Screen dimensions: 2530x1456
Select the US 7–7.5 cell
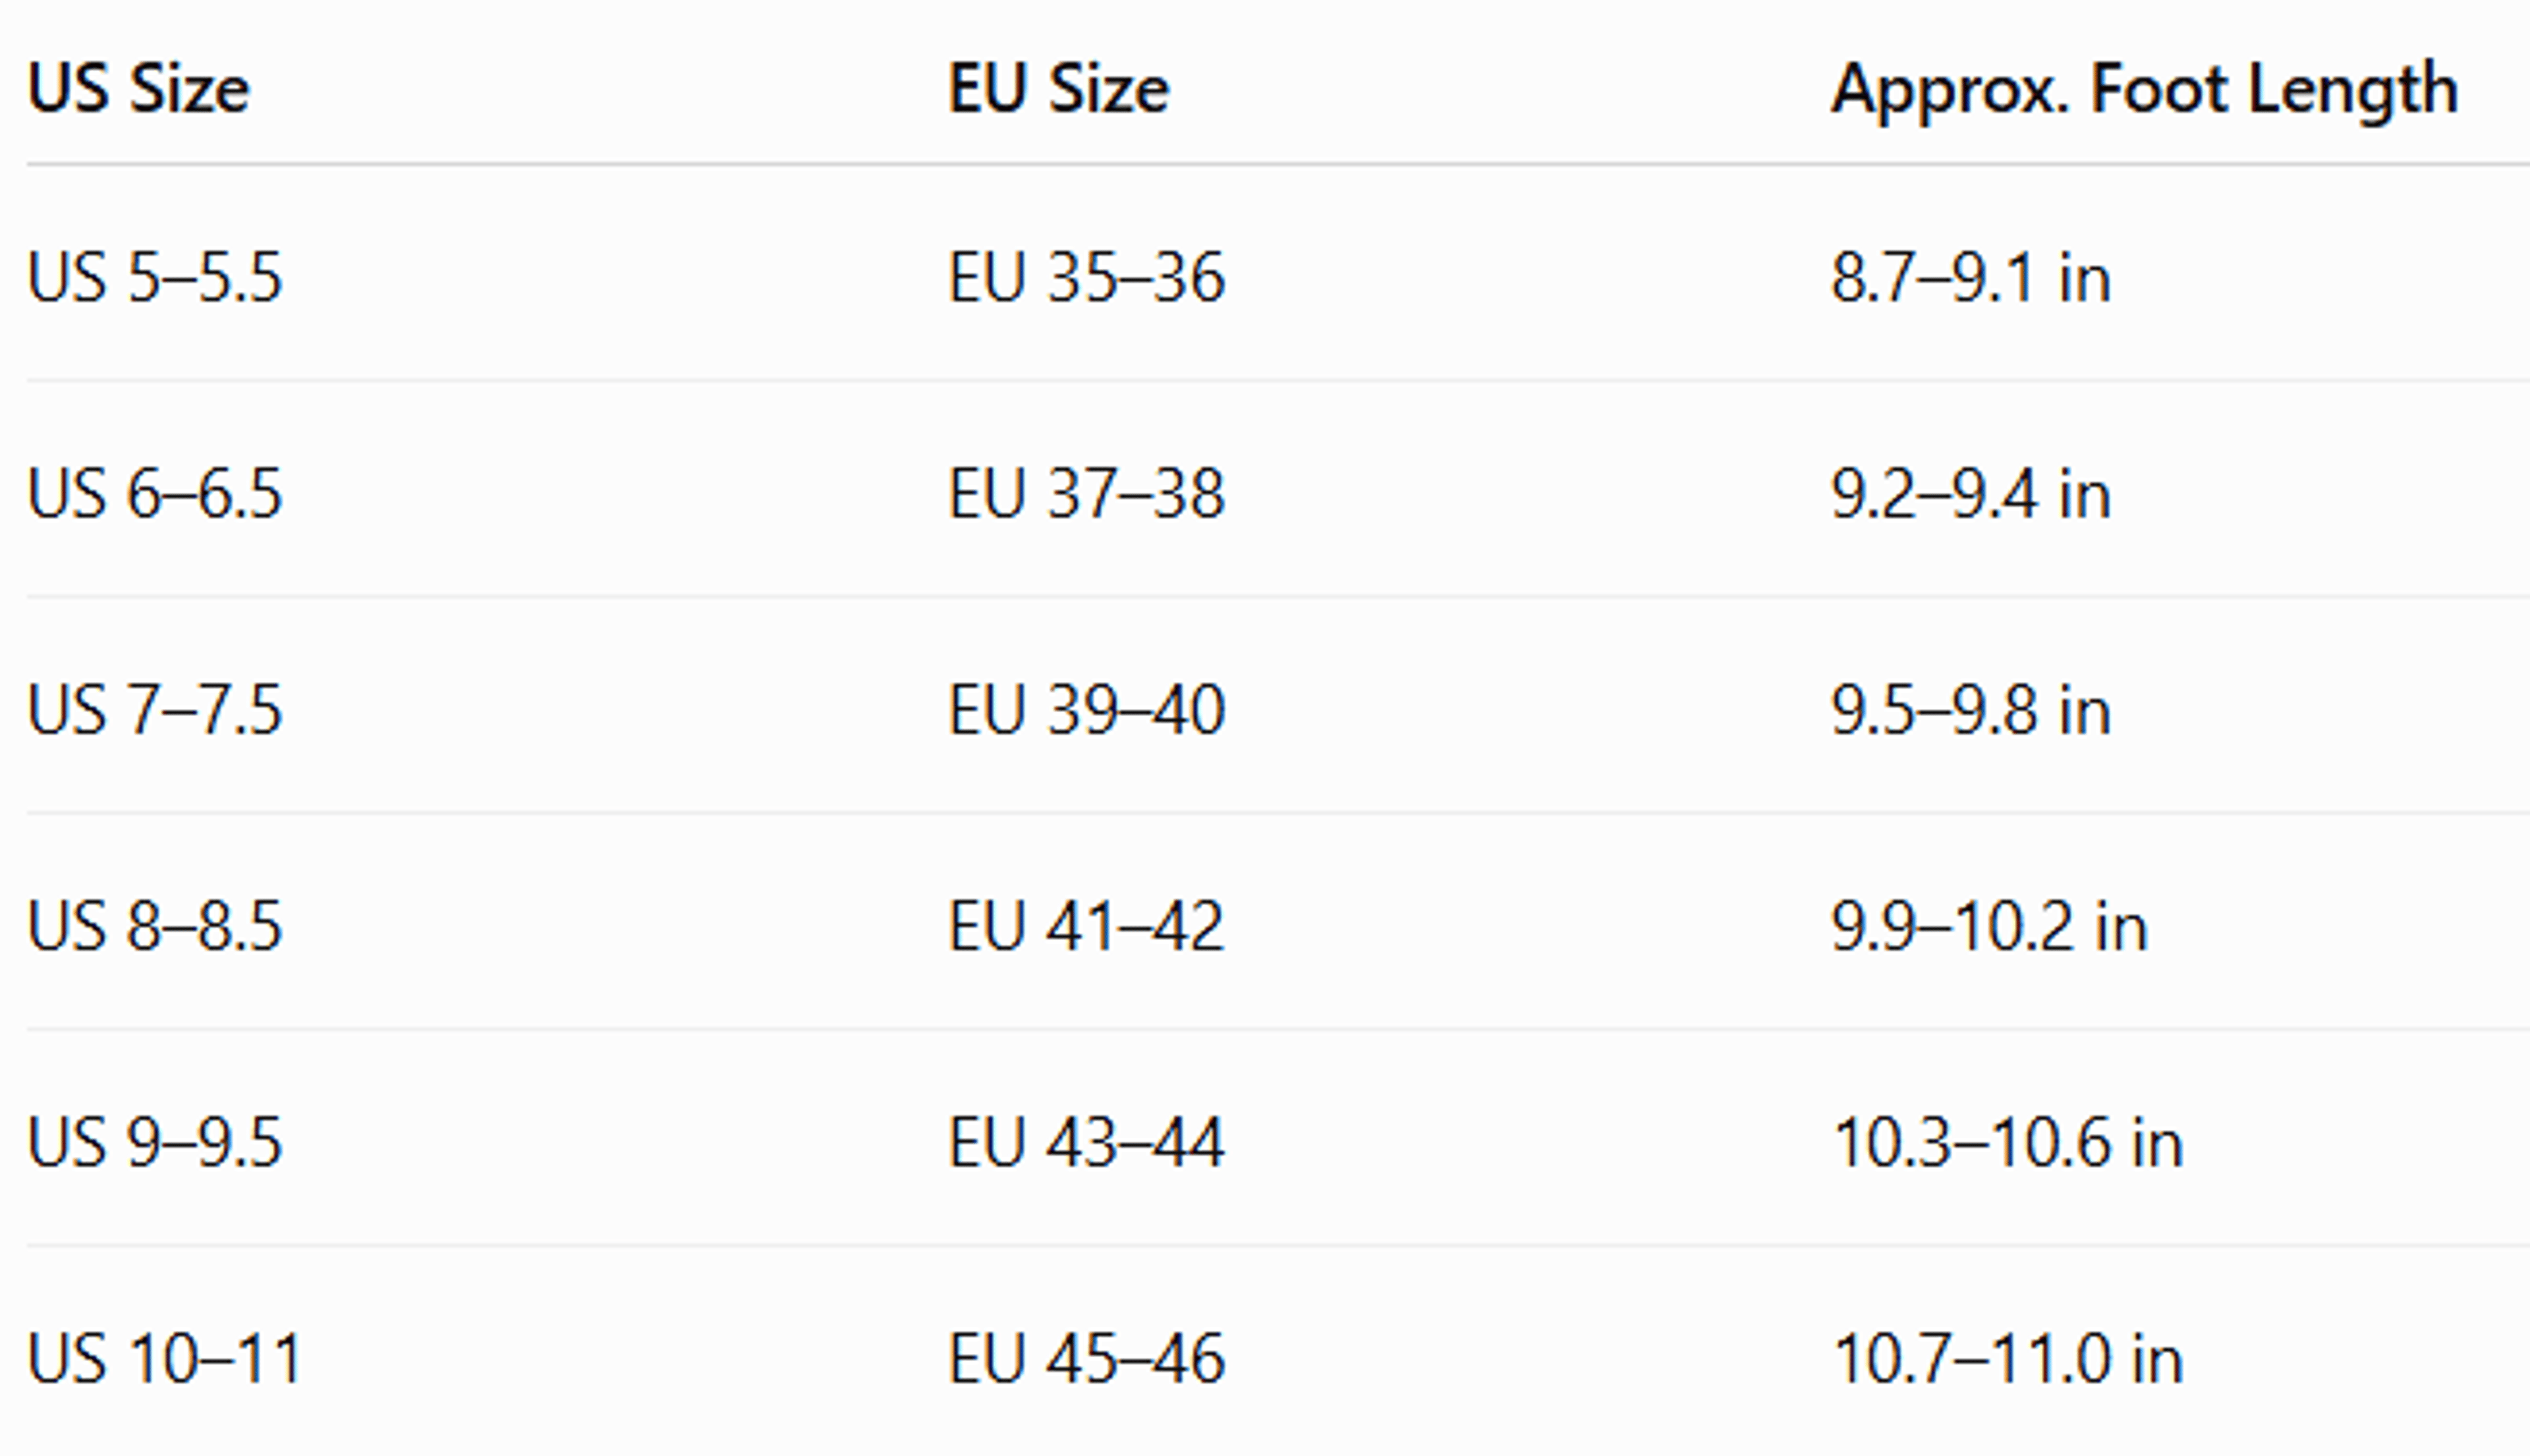pos(155,709)
